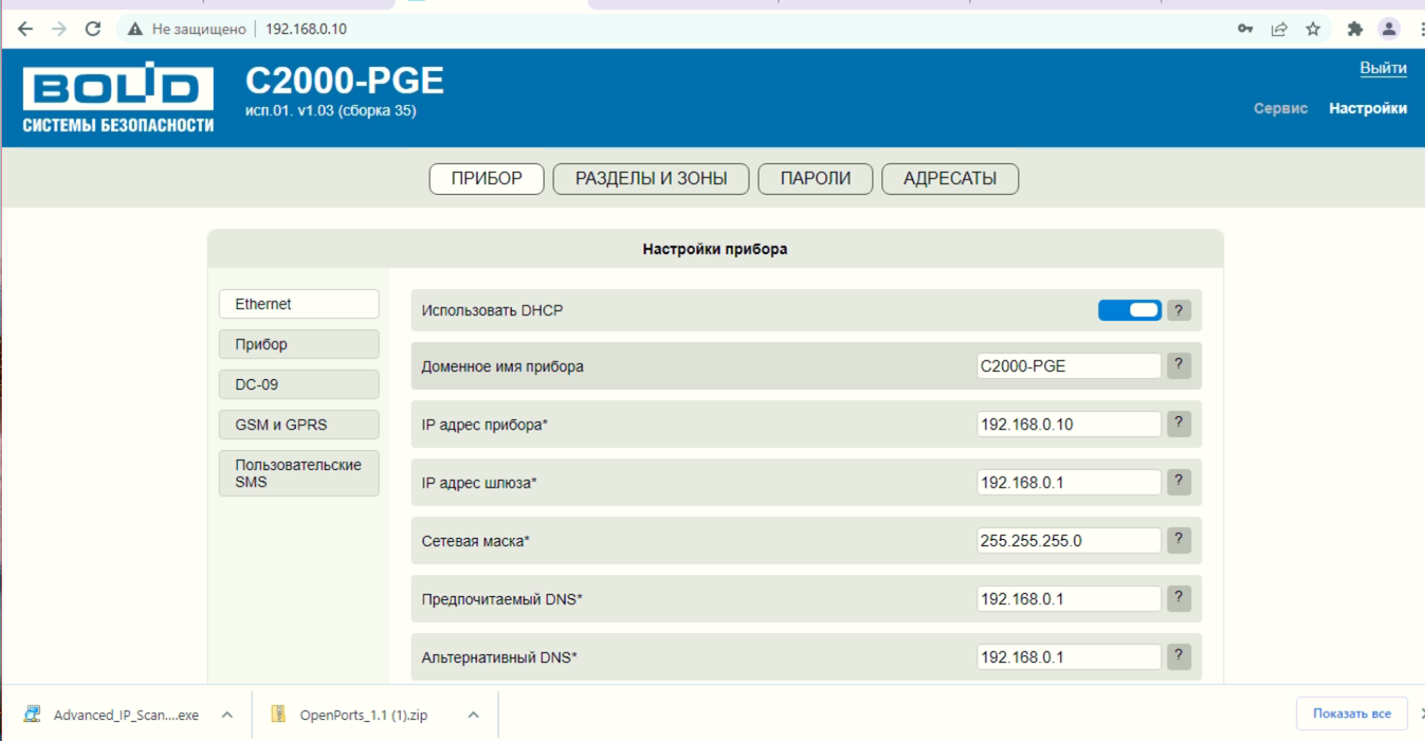The height and width of the screenshot is (741, 1425).
Task: Open the Advanced_IP_Scan....exe download
Action: tap(126, 715)
